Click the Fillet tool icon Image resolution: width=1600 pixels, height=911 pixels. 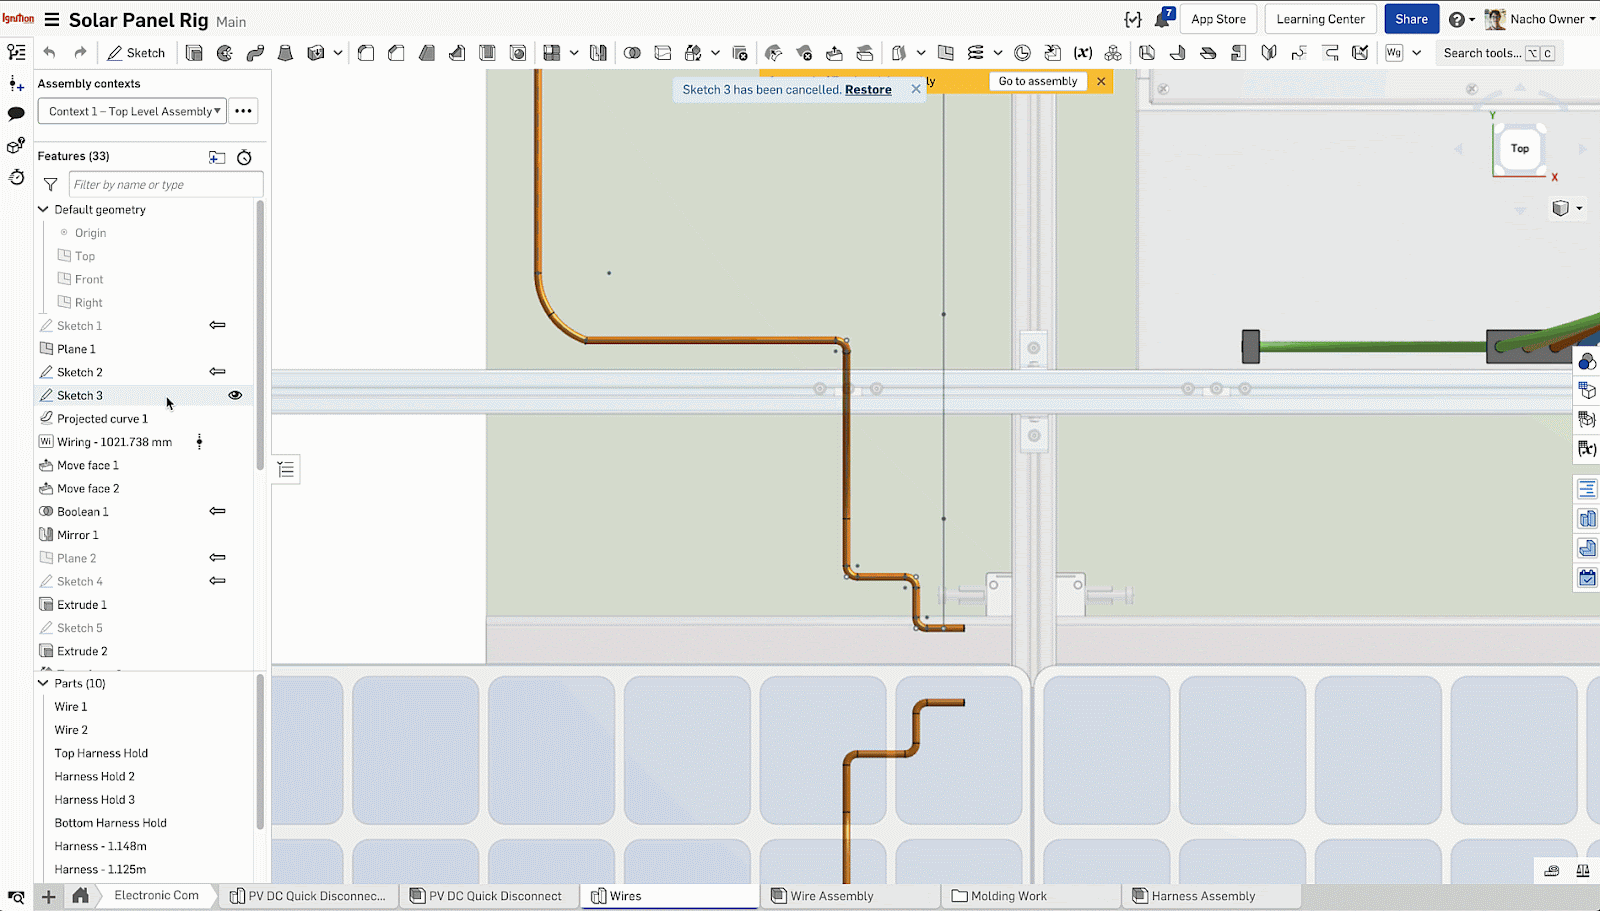pyautogui.click(x=366, y=53)
